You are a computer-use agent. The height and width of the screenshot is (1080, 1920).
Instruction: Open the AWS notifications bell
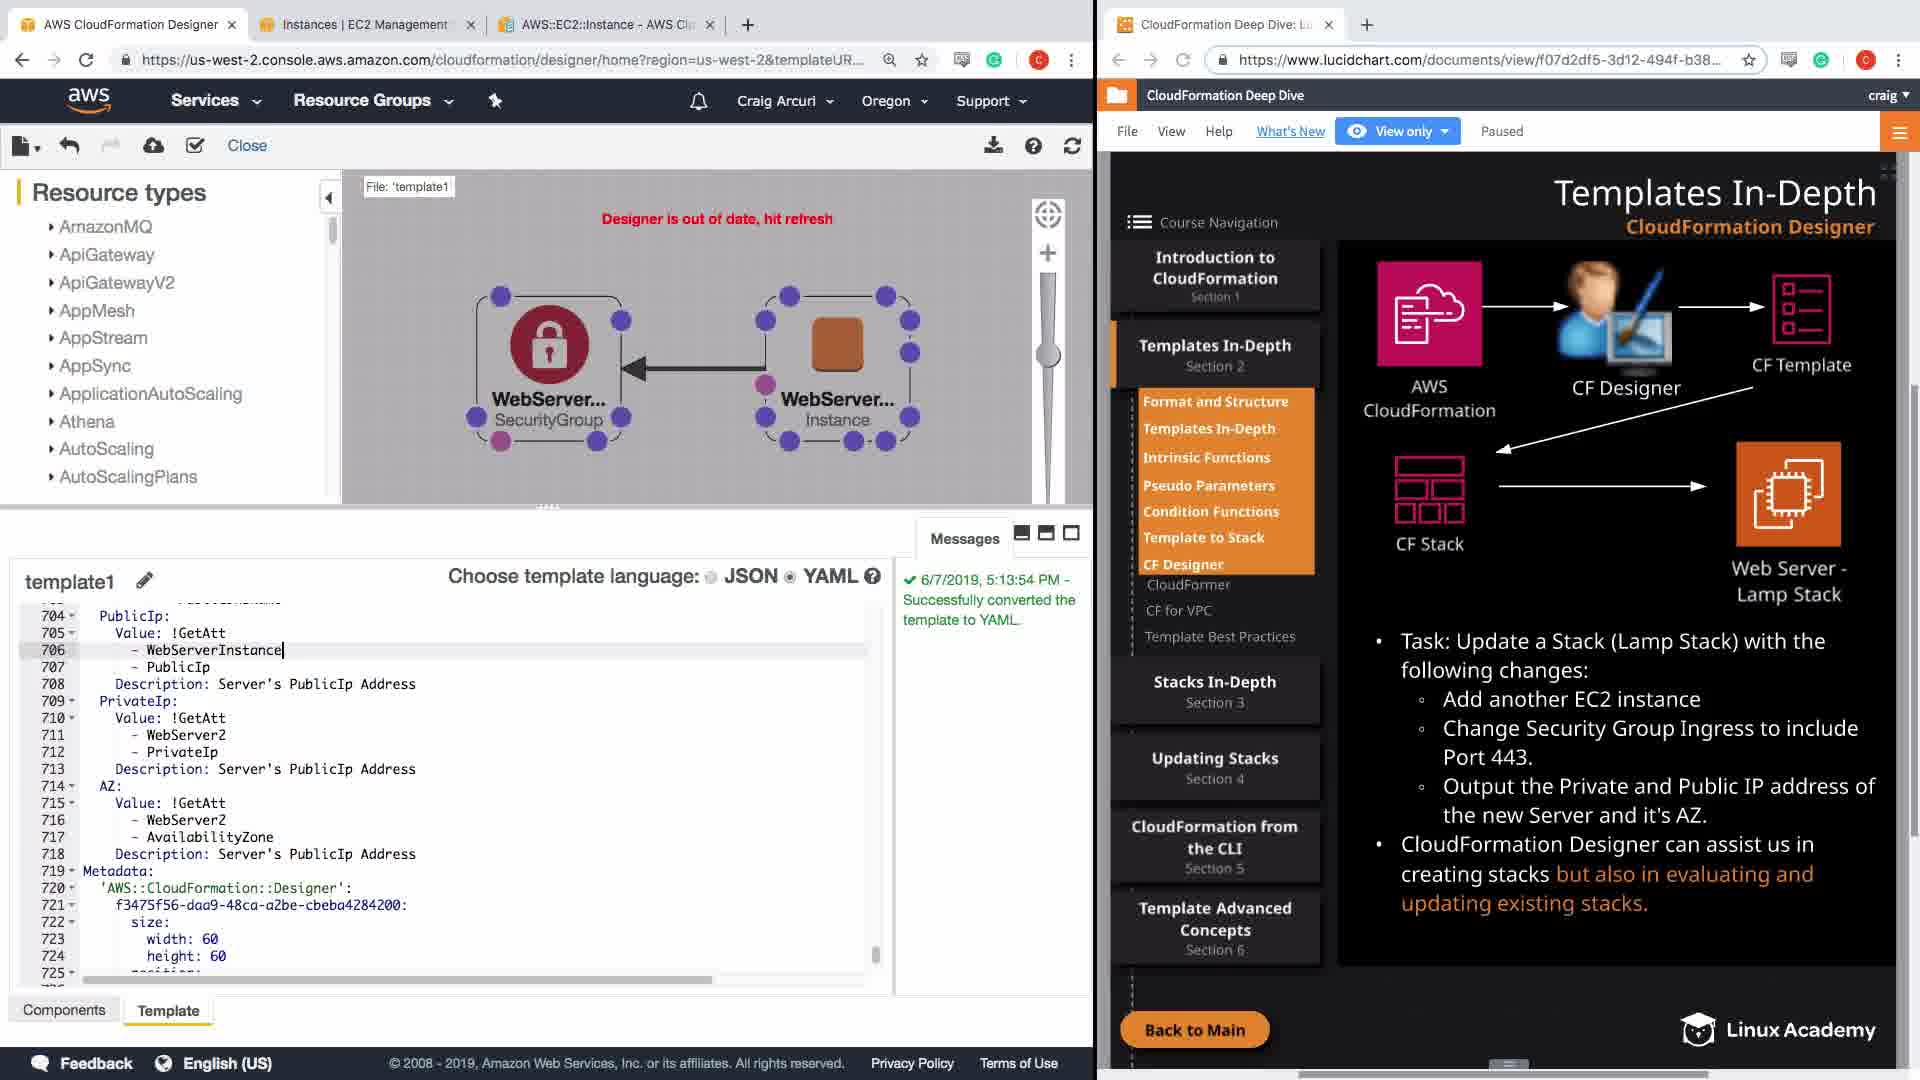pos(698,101)
